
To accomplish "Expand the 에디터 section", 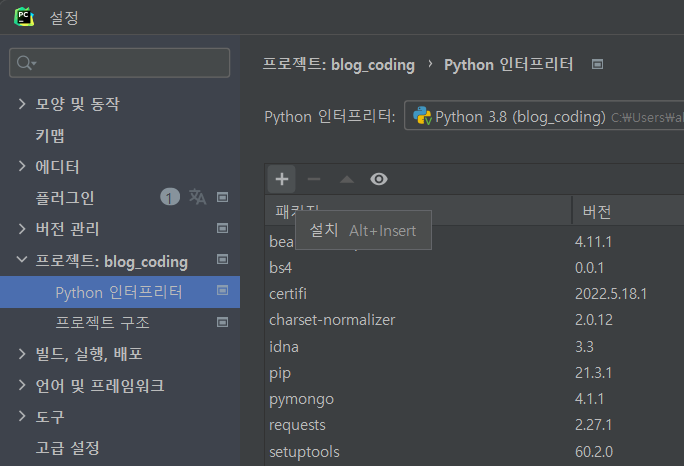I will pos(22,166).
